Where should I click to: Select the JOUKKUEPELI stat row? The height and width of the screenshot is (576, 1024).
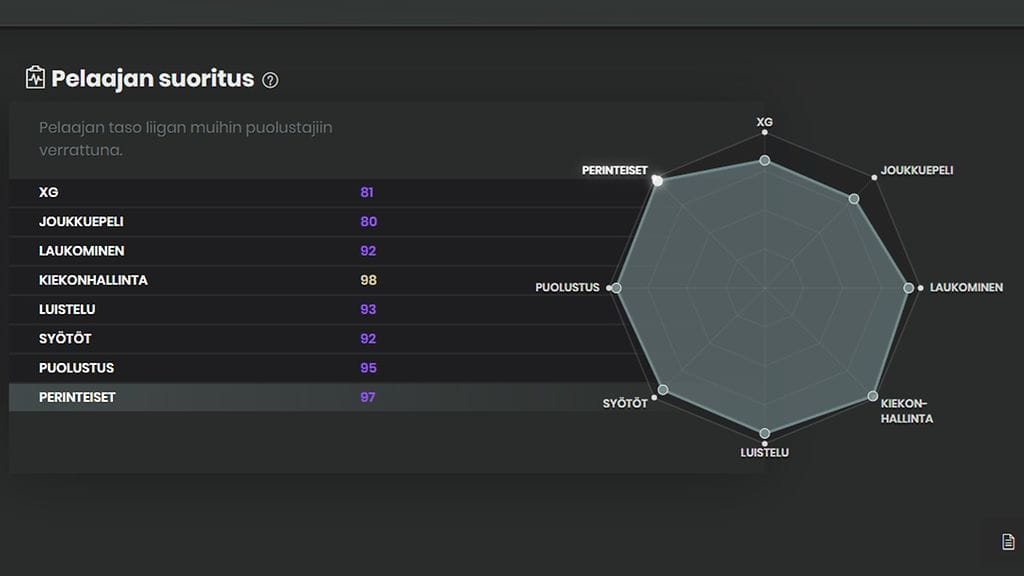pos(200,221)
